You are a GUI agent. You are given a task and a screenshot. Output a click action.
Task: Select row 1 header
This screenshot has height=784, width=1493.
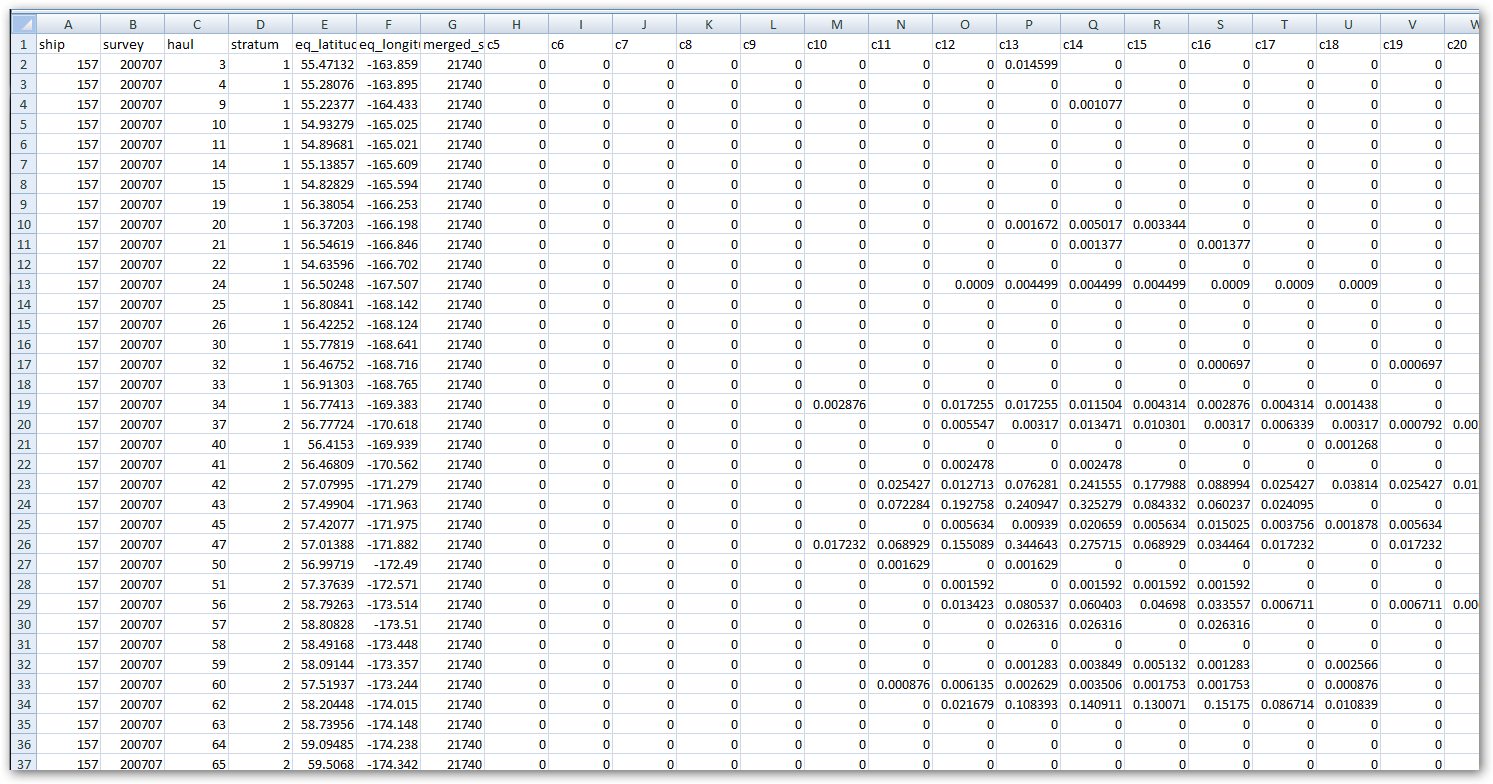pyautogui.click(x=23, y=44)
